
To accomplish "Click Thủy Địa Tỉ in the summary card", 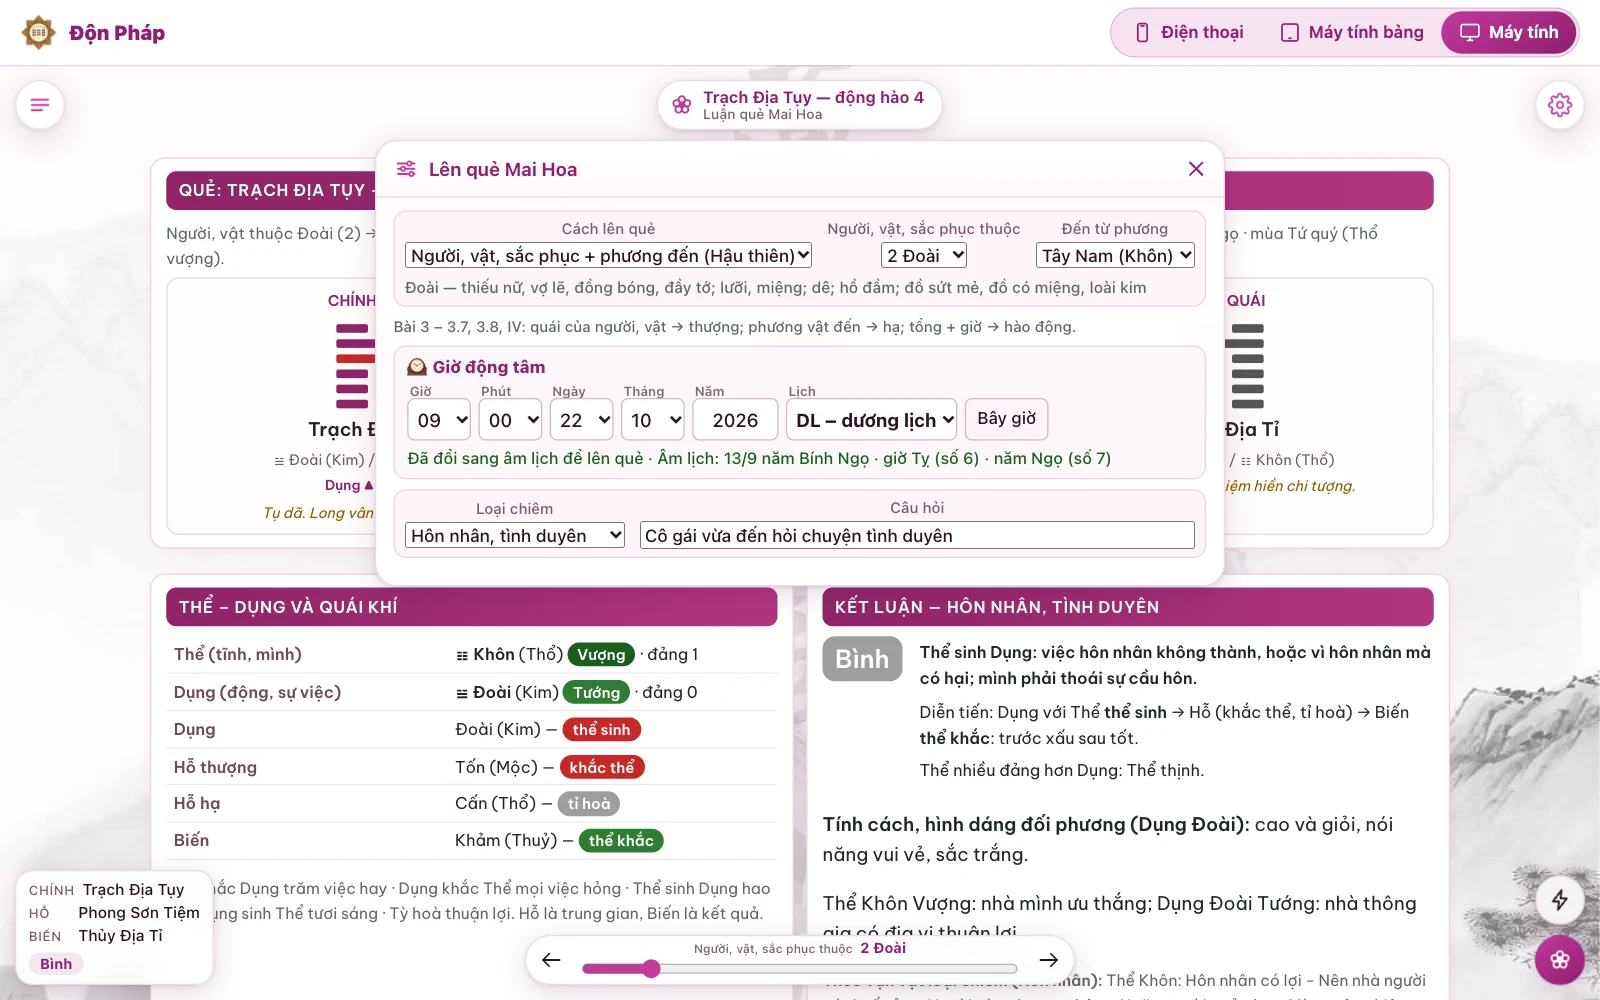I will click(121, 936).
